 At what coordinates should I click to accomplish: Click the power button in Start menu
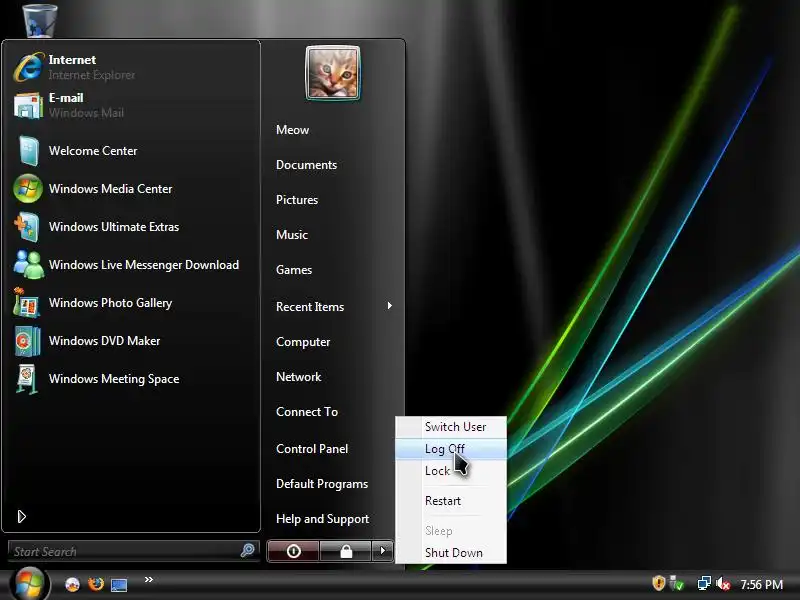click(x=293, y=551)
